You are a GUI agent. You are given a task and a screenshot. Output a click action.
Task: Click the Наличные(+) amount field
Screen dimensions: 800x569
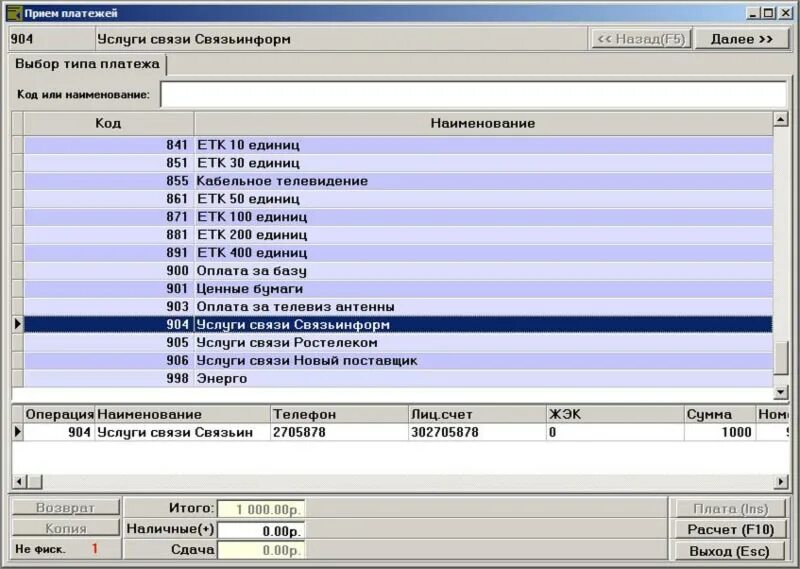tap(261, 531)
